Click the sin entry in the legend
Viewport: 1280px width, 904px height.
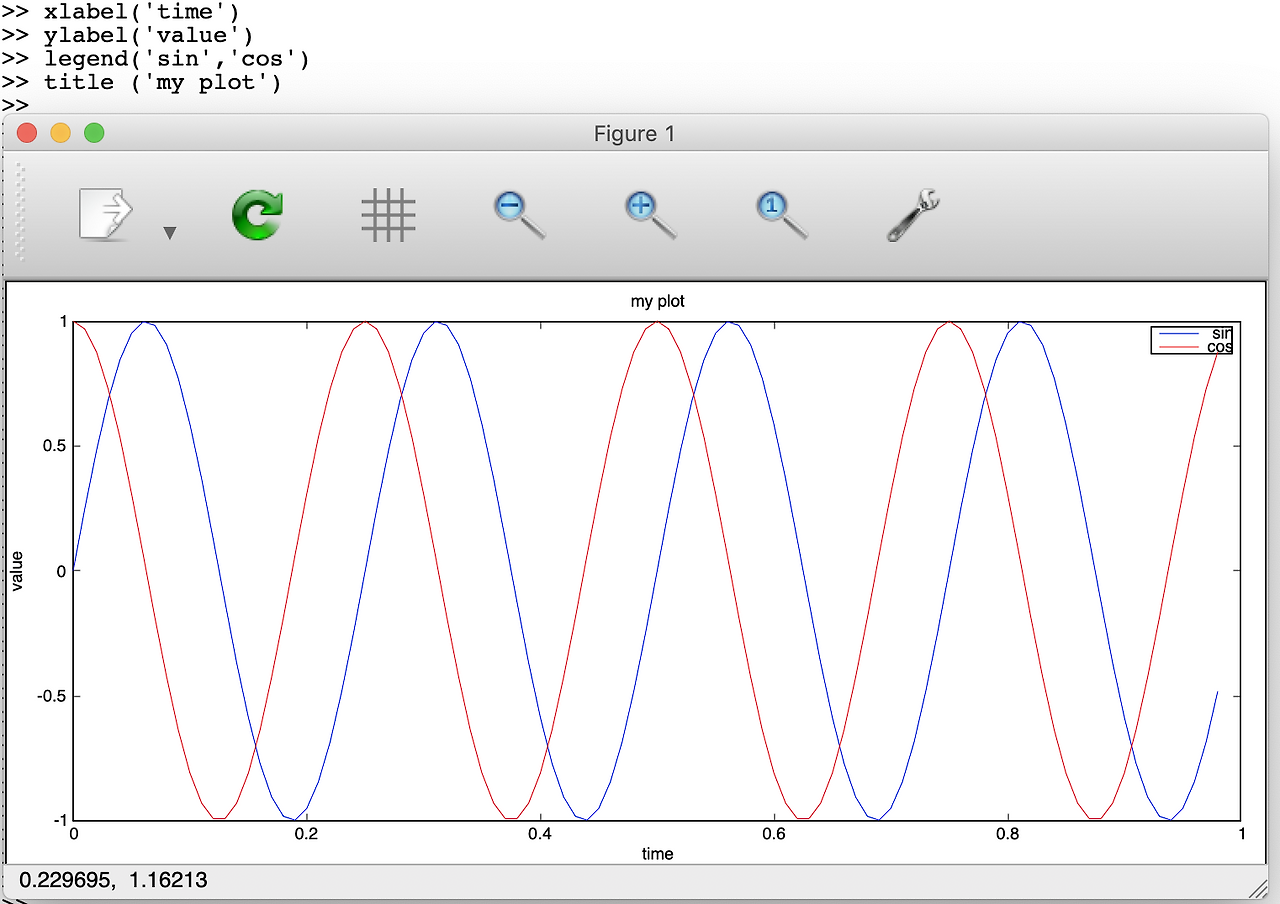click(x=1221, y=334)
